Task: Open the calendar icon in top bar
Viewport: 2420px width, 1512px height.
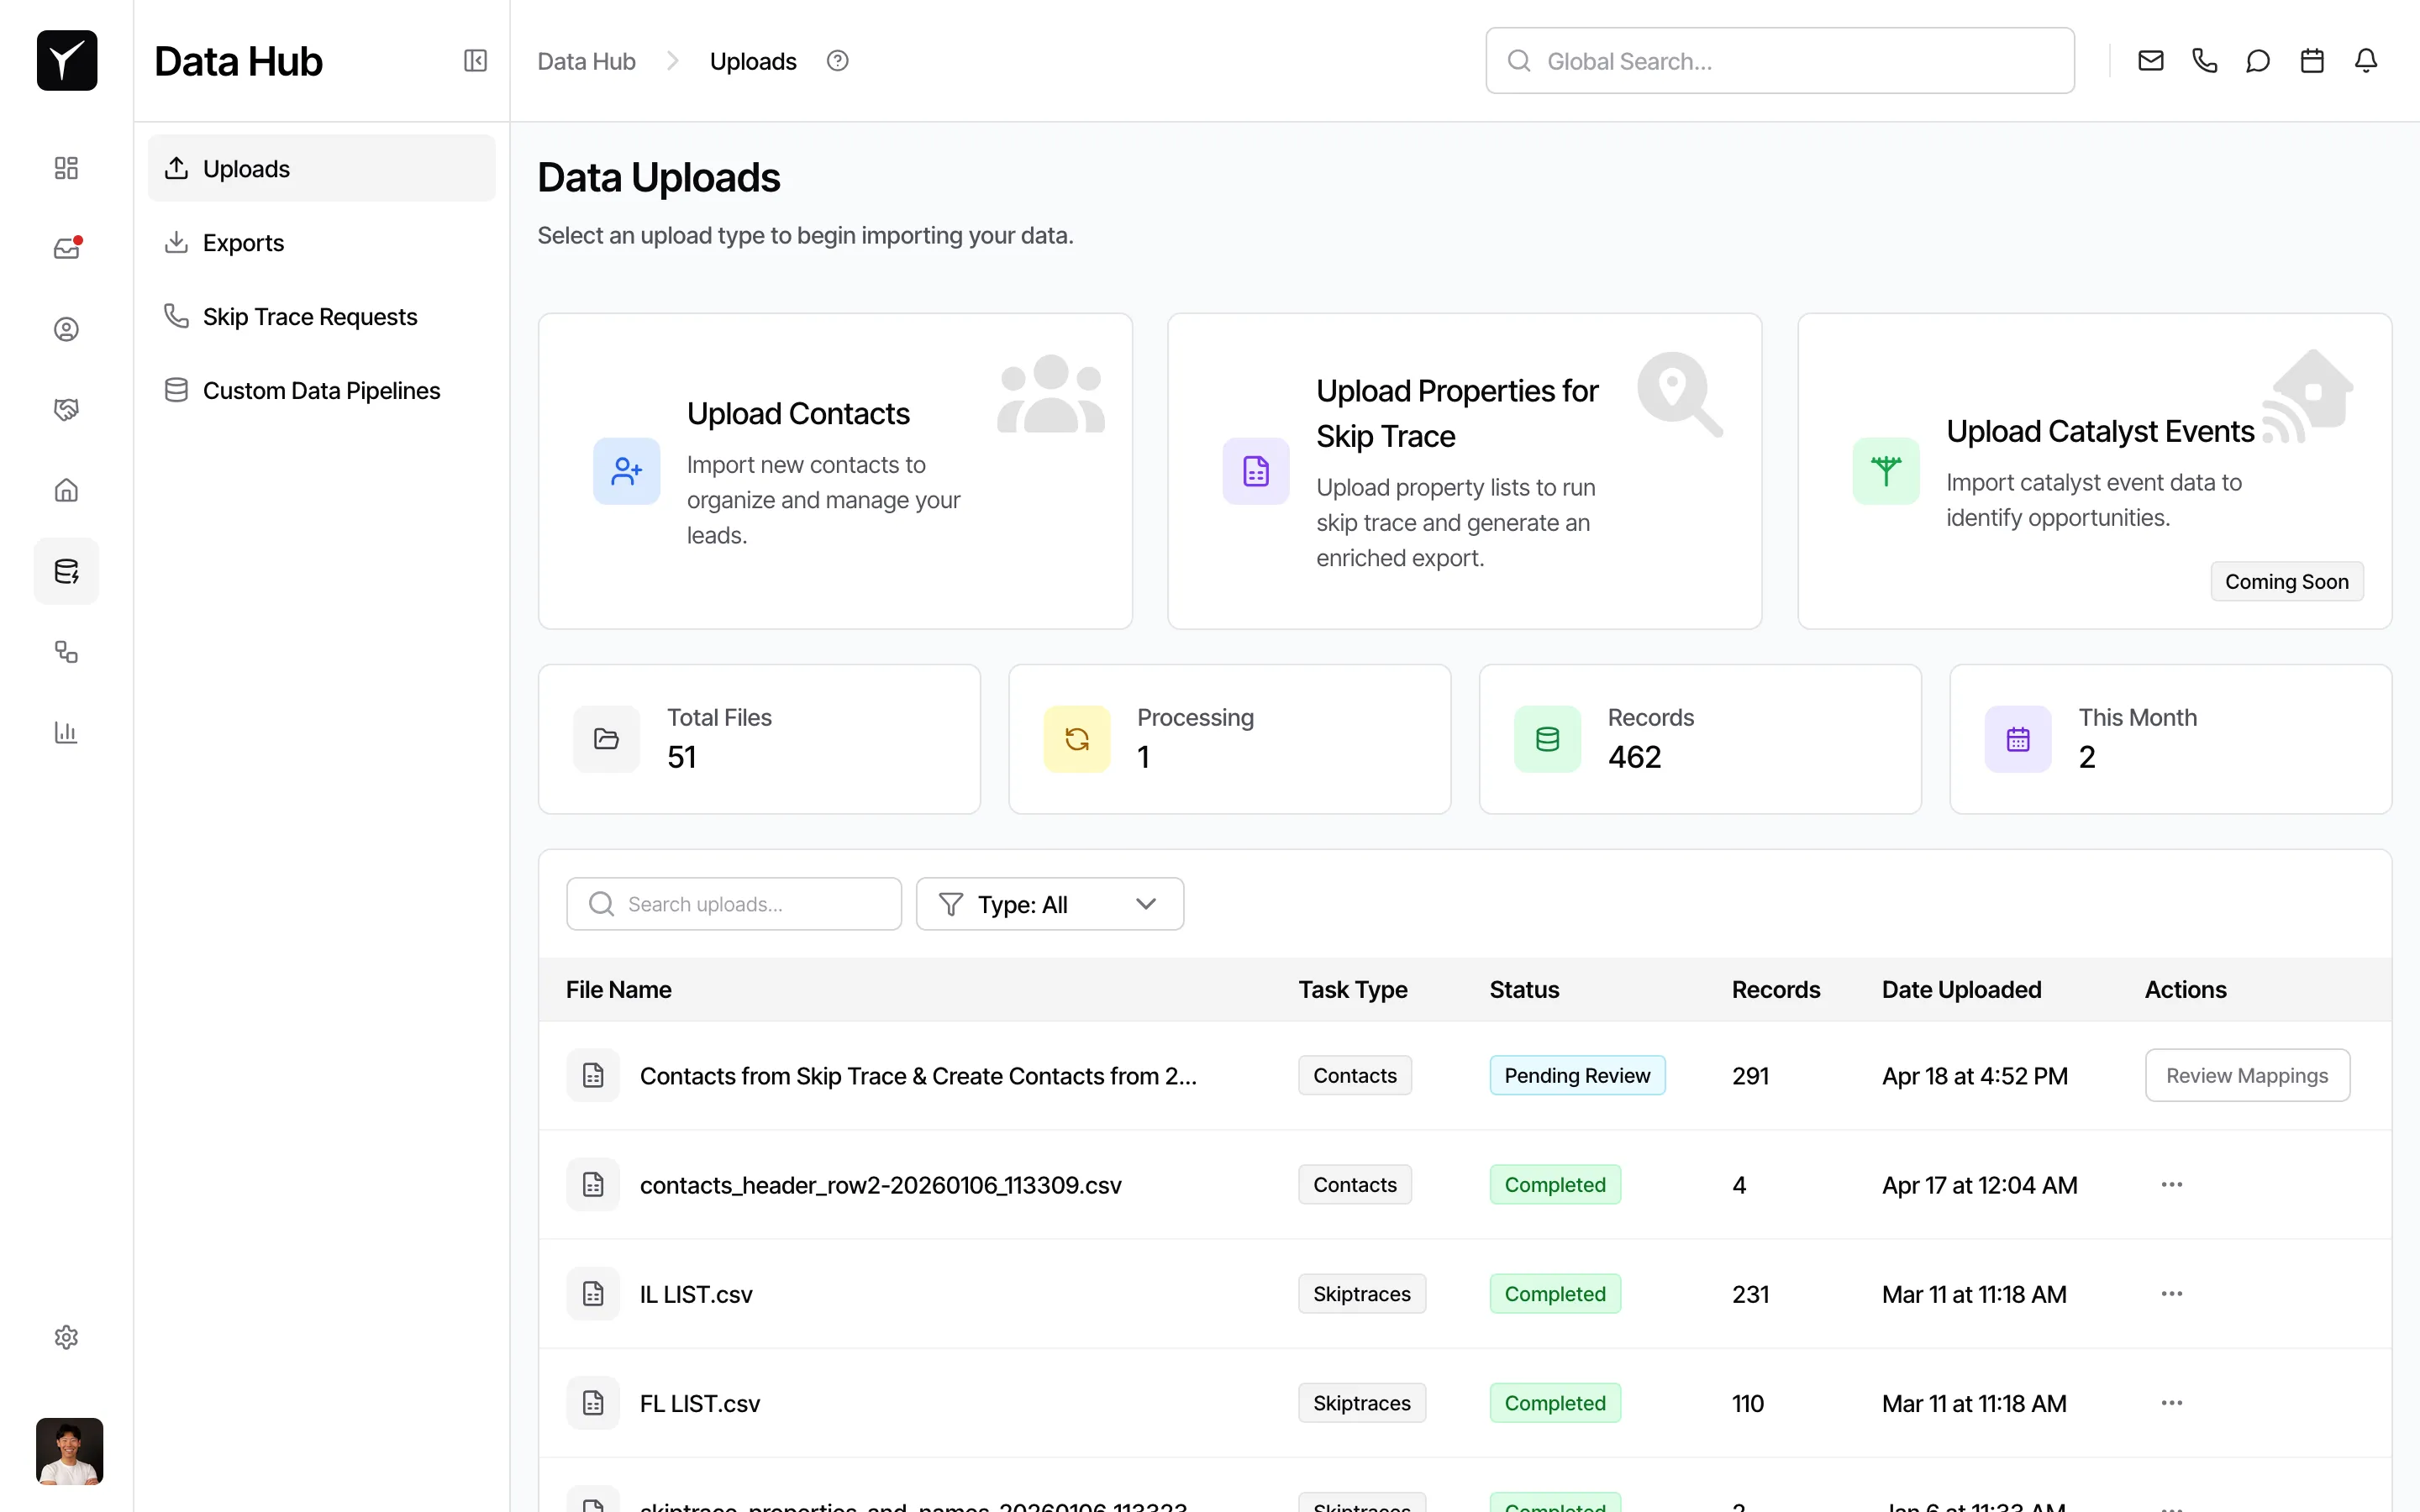Action: pyautogui.click(x=2312, y=60)
